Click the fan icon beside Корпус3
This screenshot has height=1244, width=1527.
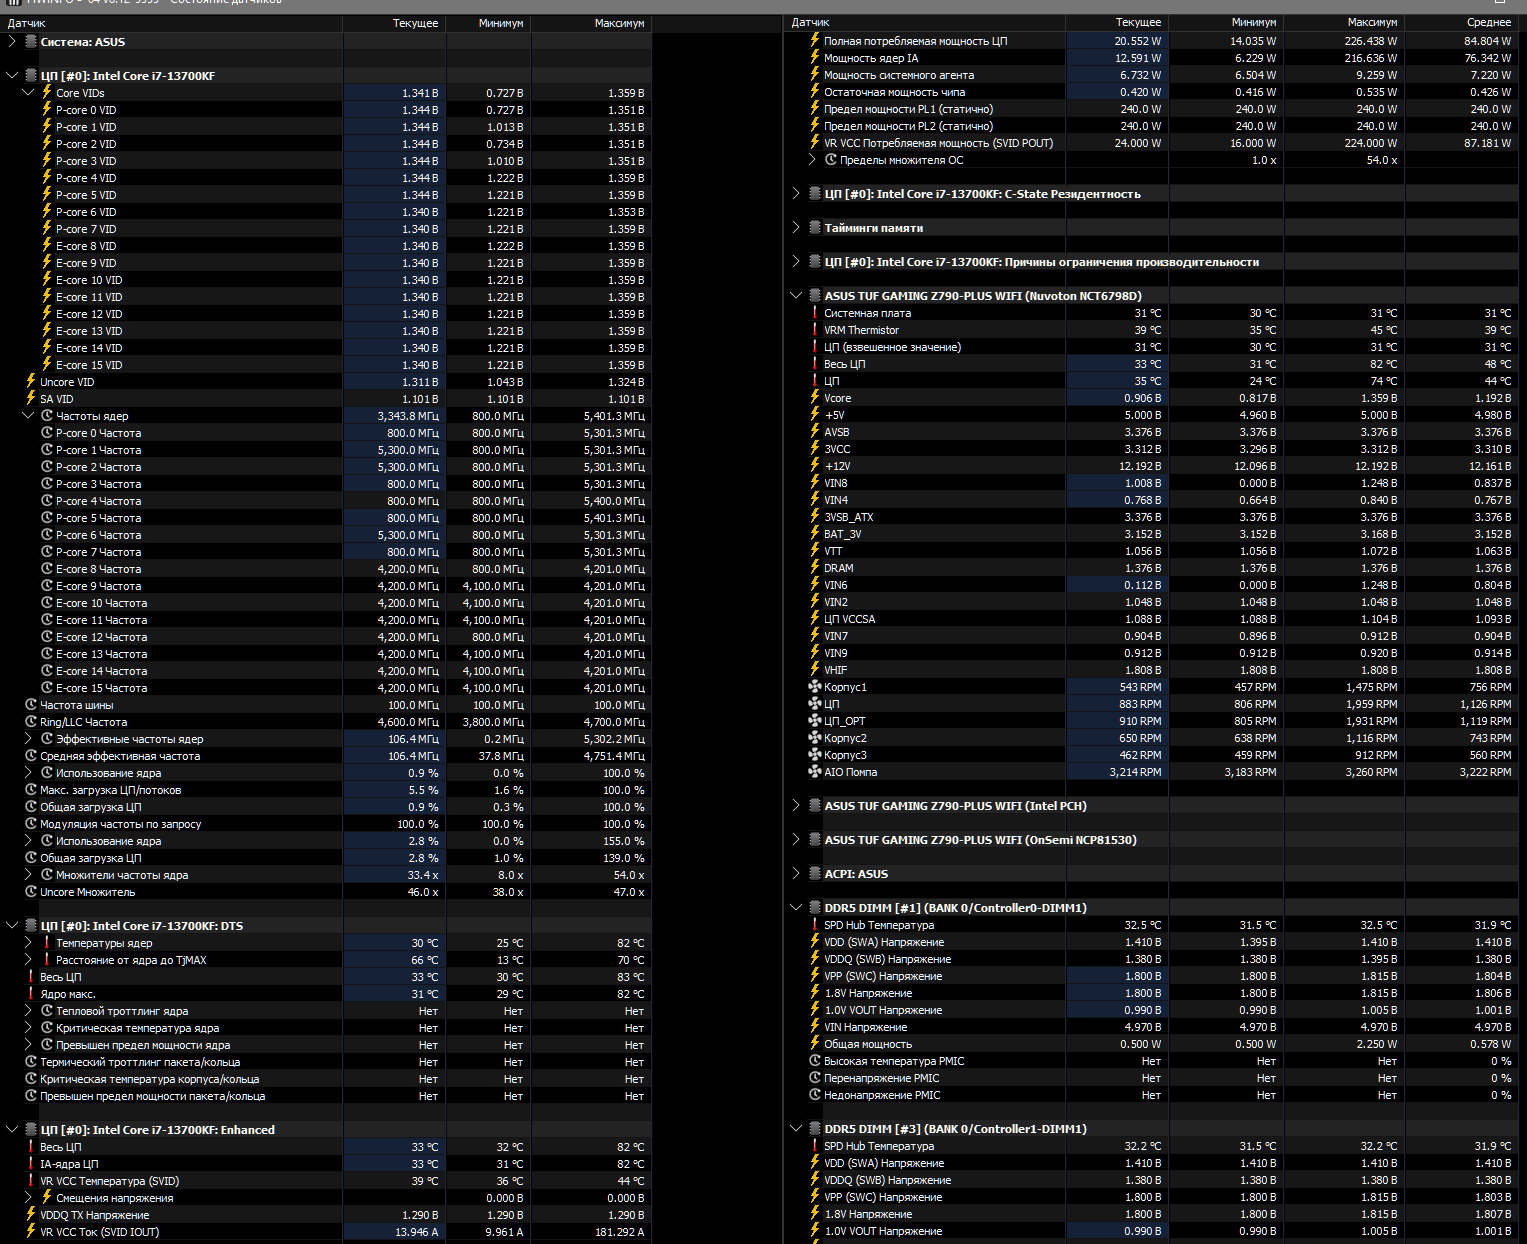point(815,755)
